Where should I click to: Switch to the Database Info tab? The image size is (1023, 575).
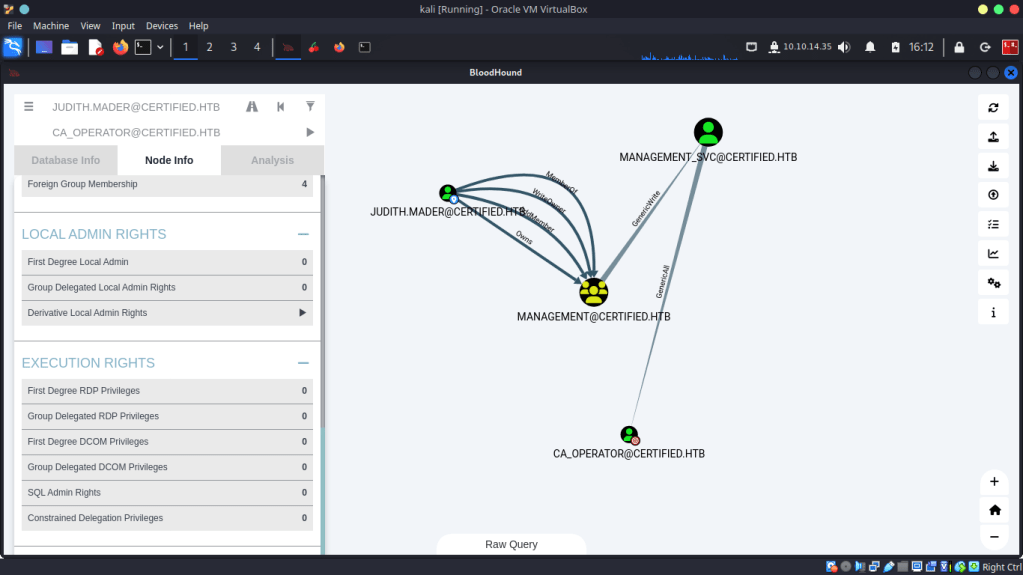pos(66,160)
